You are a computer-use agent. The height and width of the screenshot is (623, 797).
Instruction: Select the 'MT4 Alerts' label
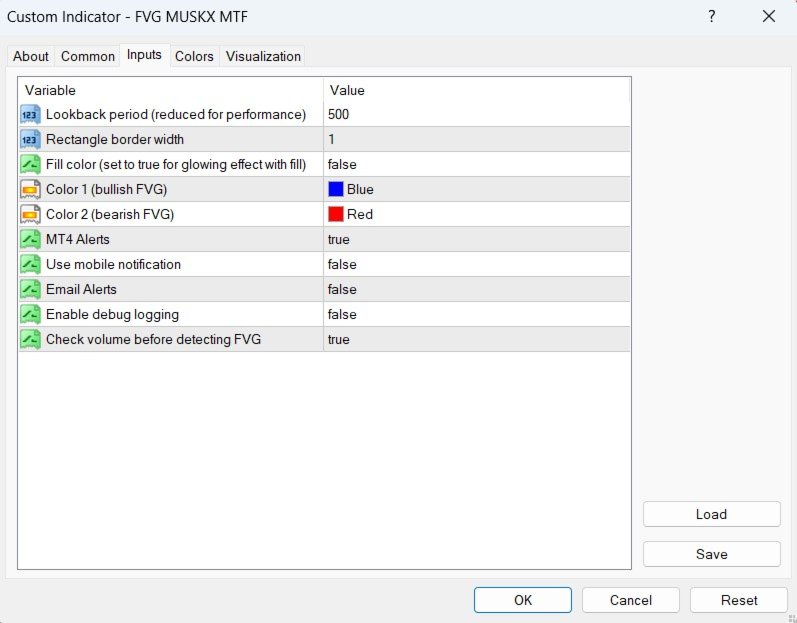point(78,239)
